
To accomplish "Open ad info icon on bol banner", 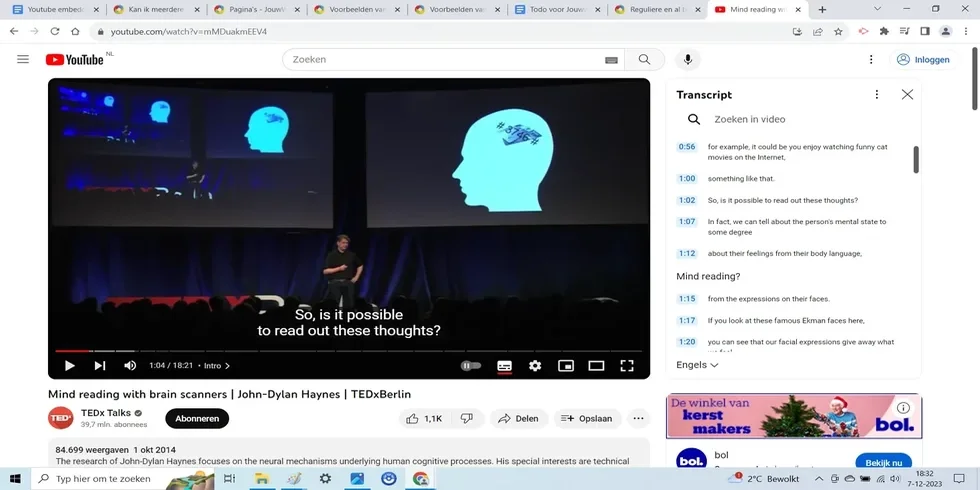I will coord(903,408).
